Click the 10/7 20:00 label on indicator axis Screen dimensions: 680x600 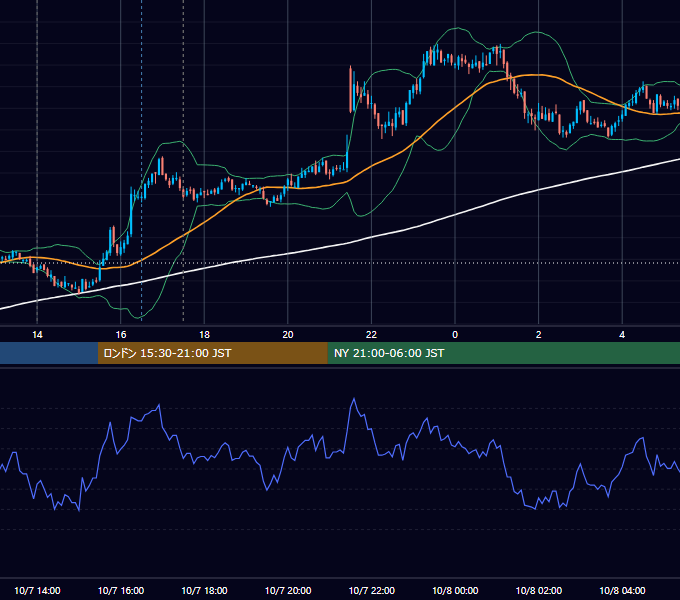pyautogui.click(x=288, y=590)
